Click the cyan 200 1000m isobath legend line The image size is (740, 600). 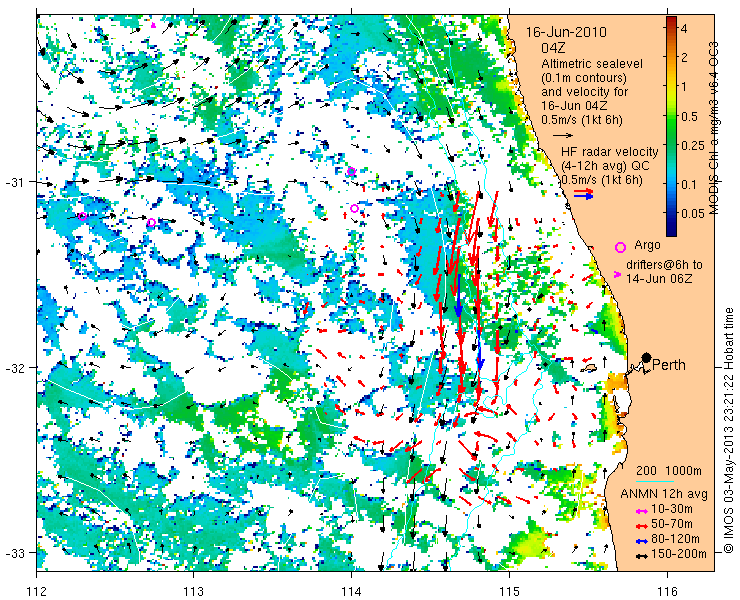[x=654, y=482]
